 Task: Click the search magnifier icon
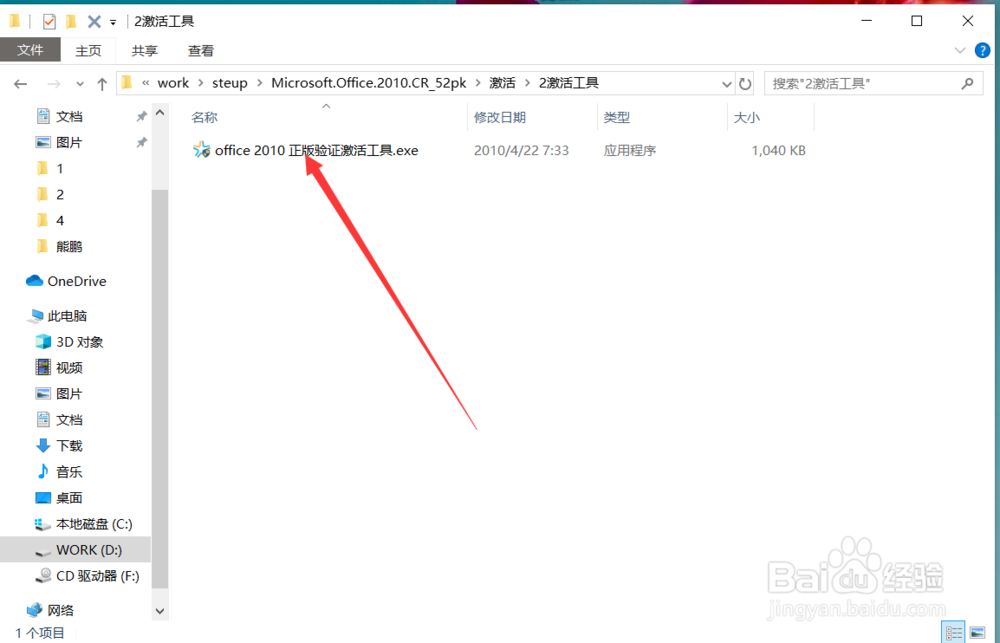(x=967, y=83)
